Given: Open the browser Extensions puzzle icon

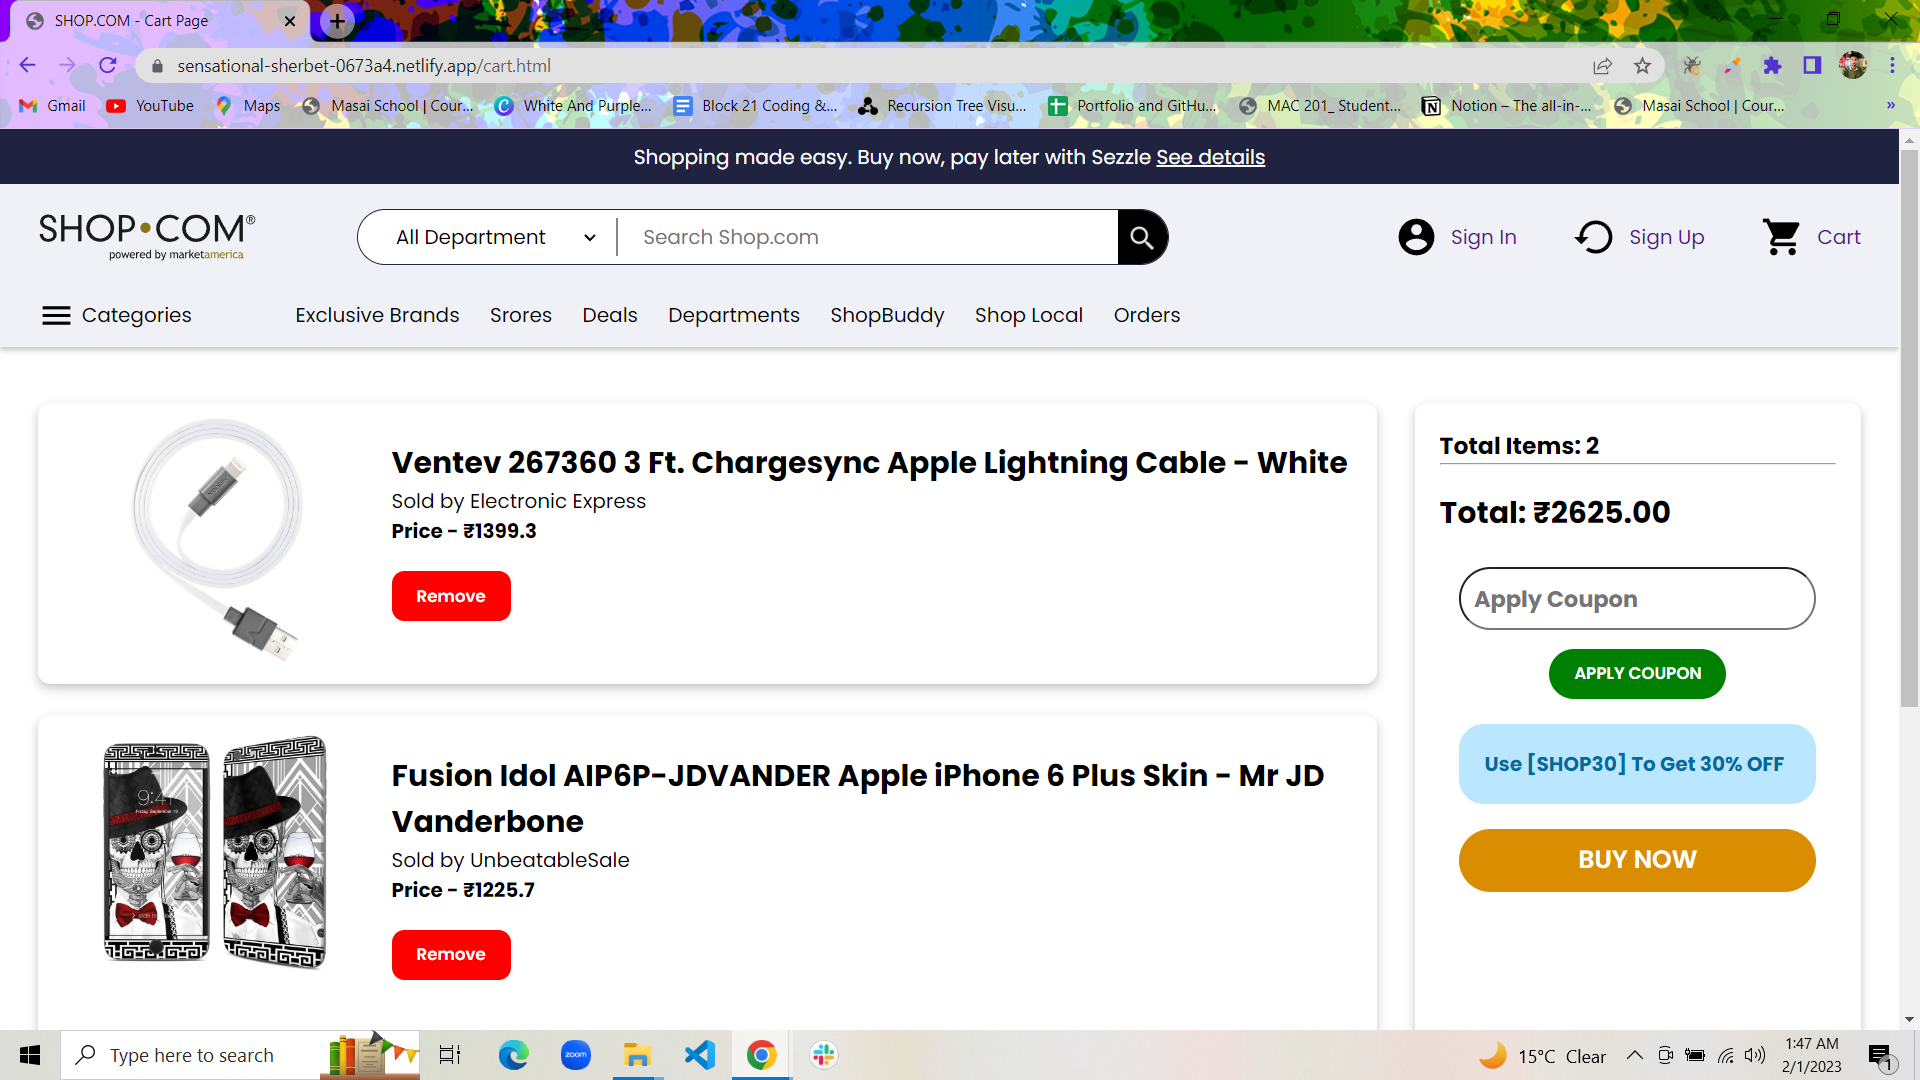Looking at the screenshot, I should (x=1772, y=65).
